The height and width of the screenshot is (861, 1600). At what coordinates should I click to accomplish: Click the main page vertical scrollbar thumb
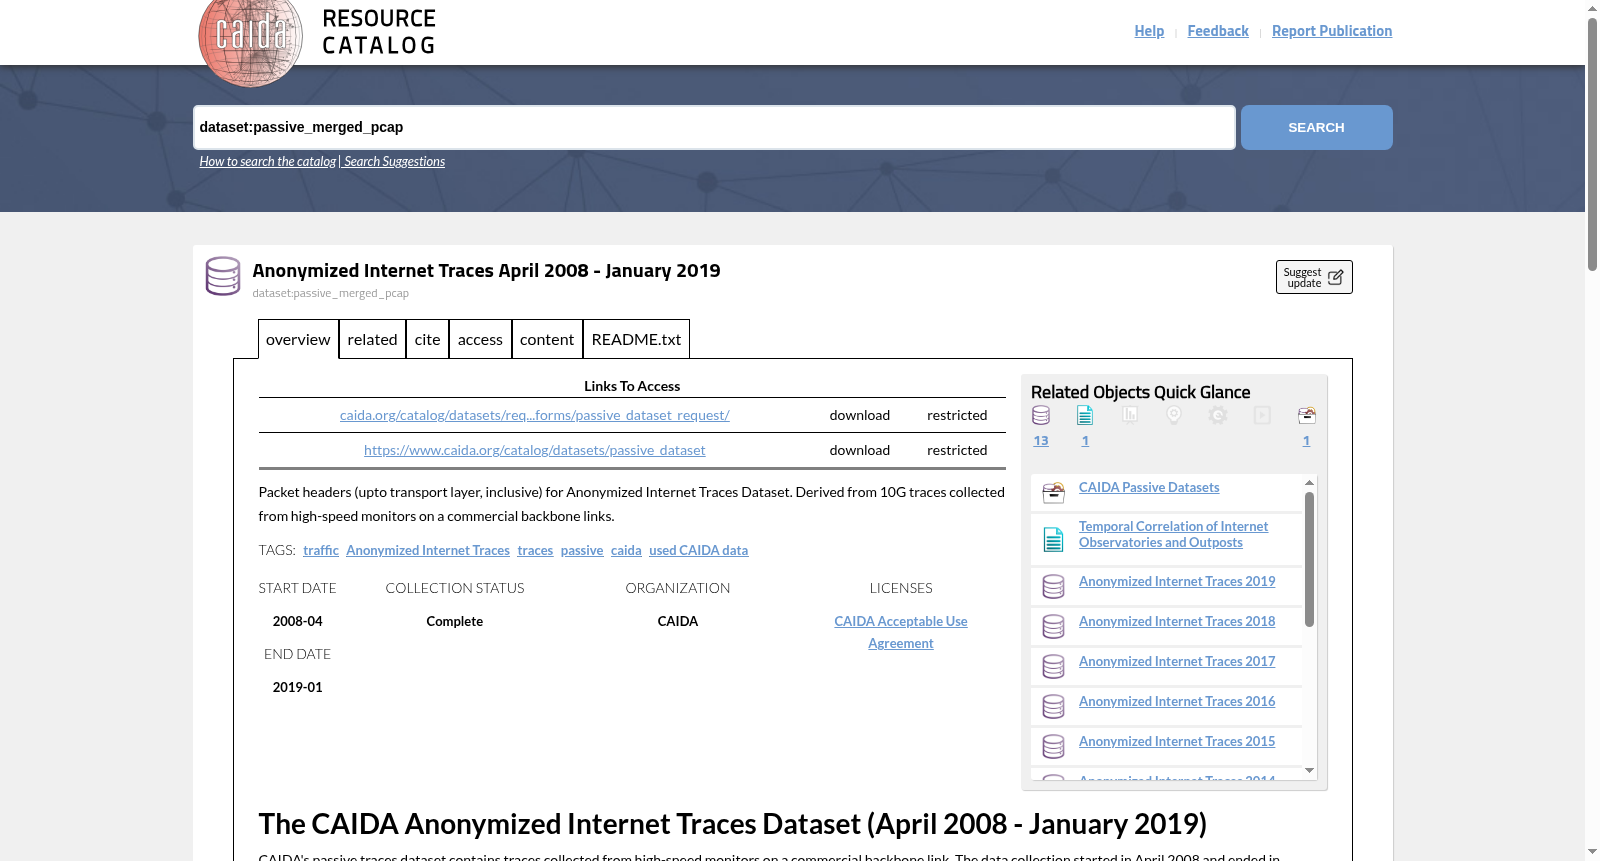[x=1592, y=144]
